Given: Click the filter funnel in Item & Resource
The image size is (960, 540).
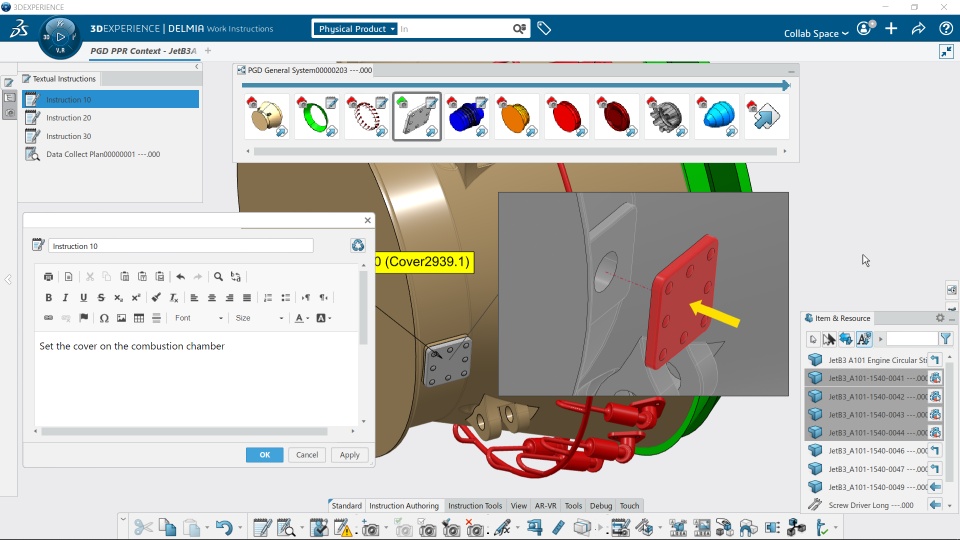Looking at the screenshot, I should pyautogui.click(x=946, y=339).
